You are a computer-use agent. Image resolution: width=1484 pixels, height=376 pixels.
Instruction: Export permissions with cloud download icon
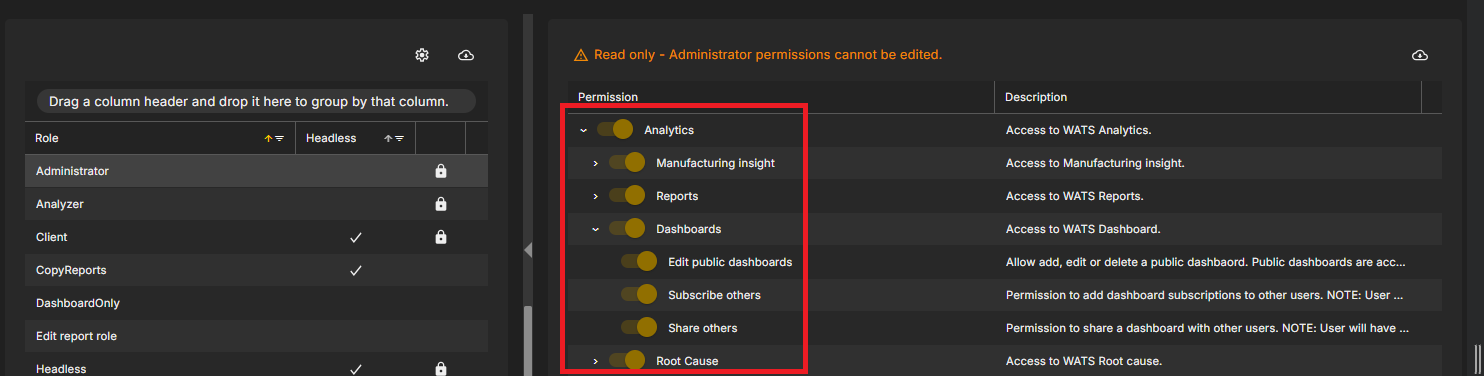[1420, 55]
